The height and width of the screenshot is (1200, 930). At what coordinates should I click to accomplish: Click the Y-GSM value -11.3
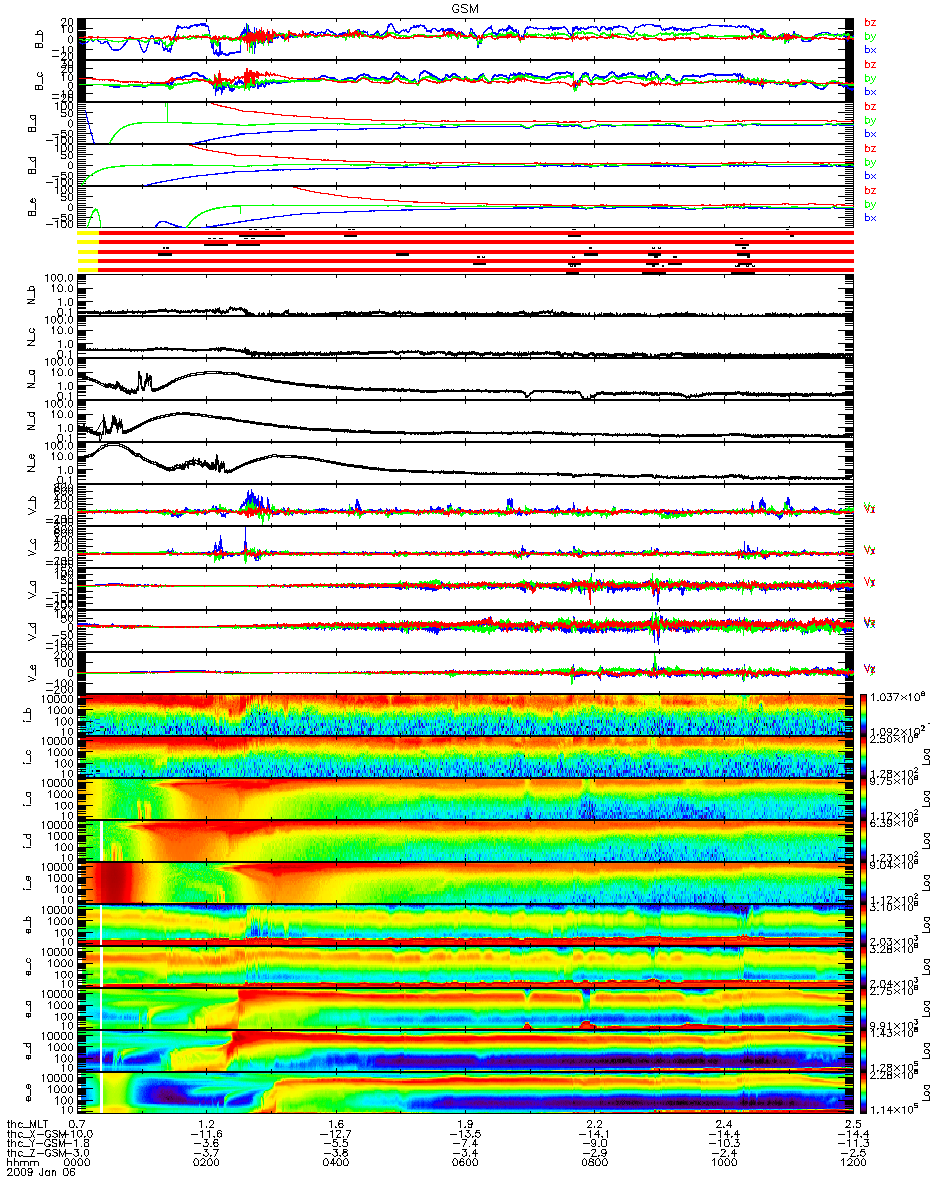[852, 1142]
